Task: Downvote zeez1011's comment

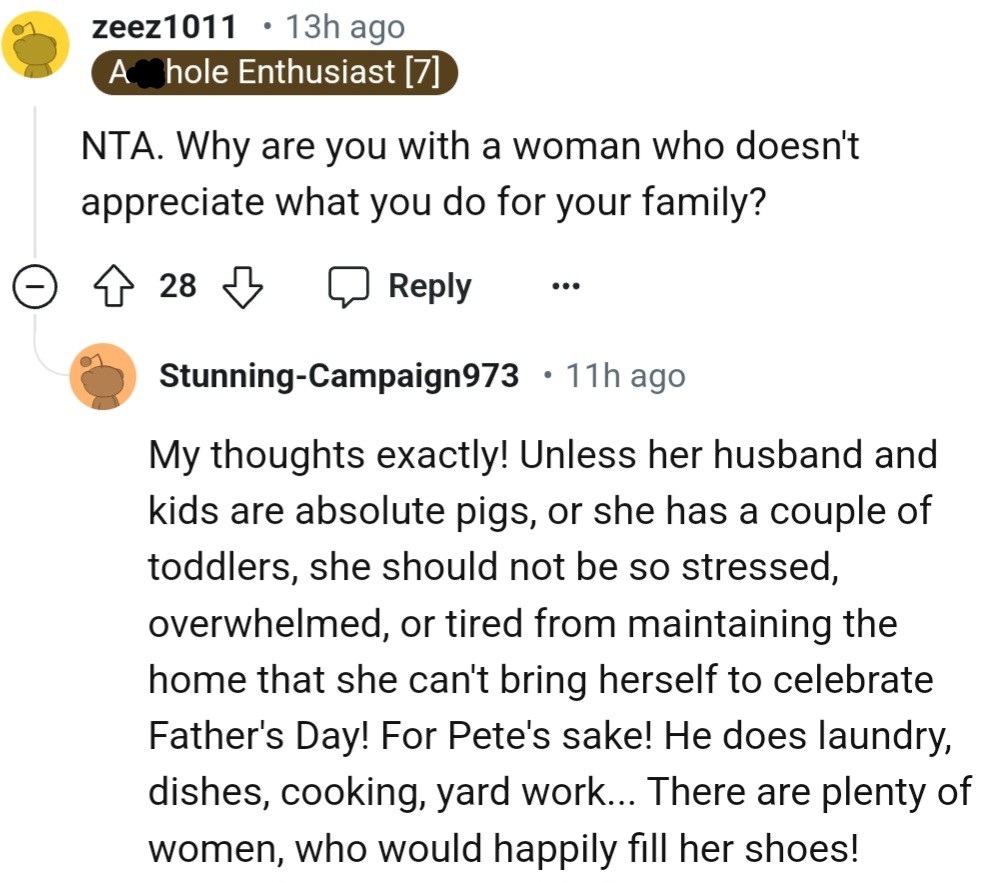Action: (x=242, y=288)
